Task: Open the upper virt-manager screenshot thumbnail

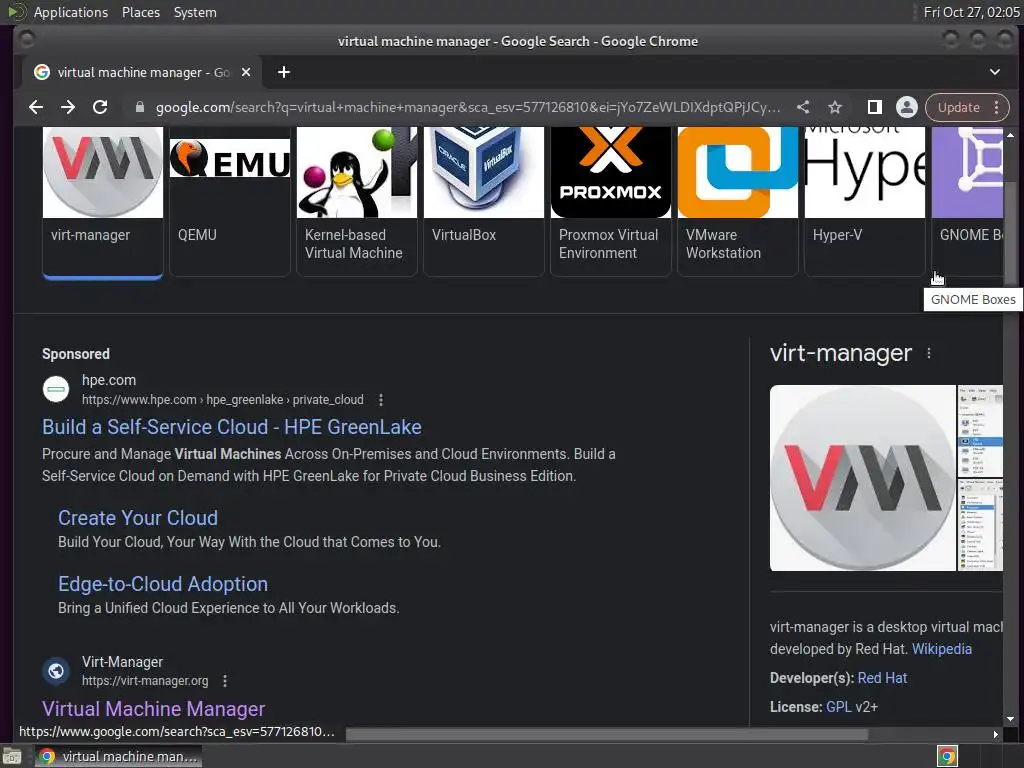Action: [x=980, y=431]
